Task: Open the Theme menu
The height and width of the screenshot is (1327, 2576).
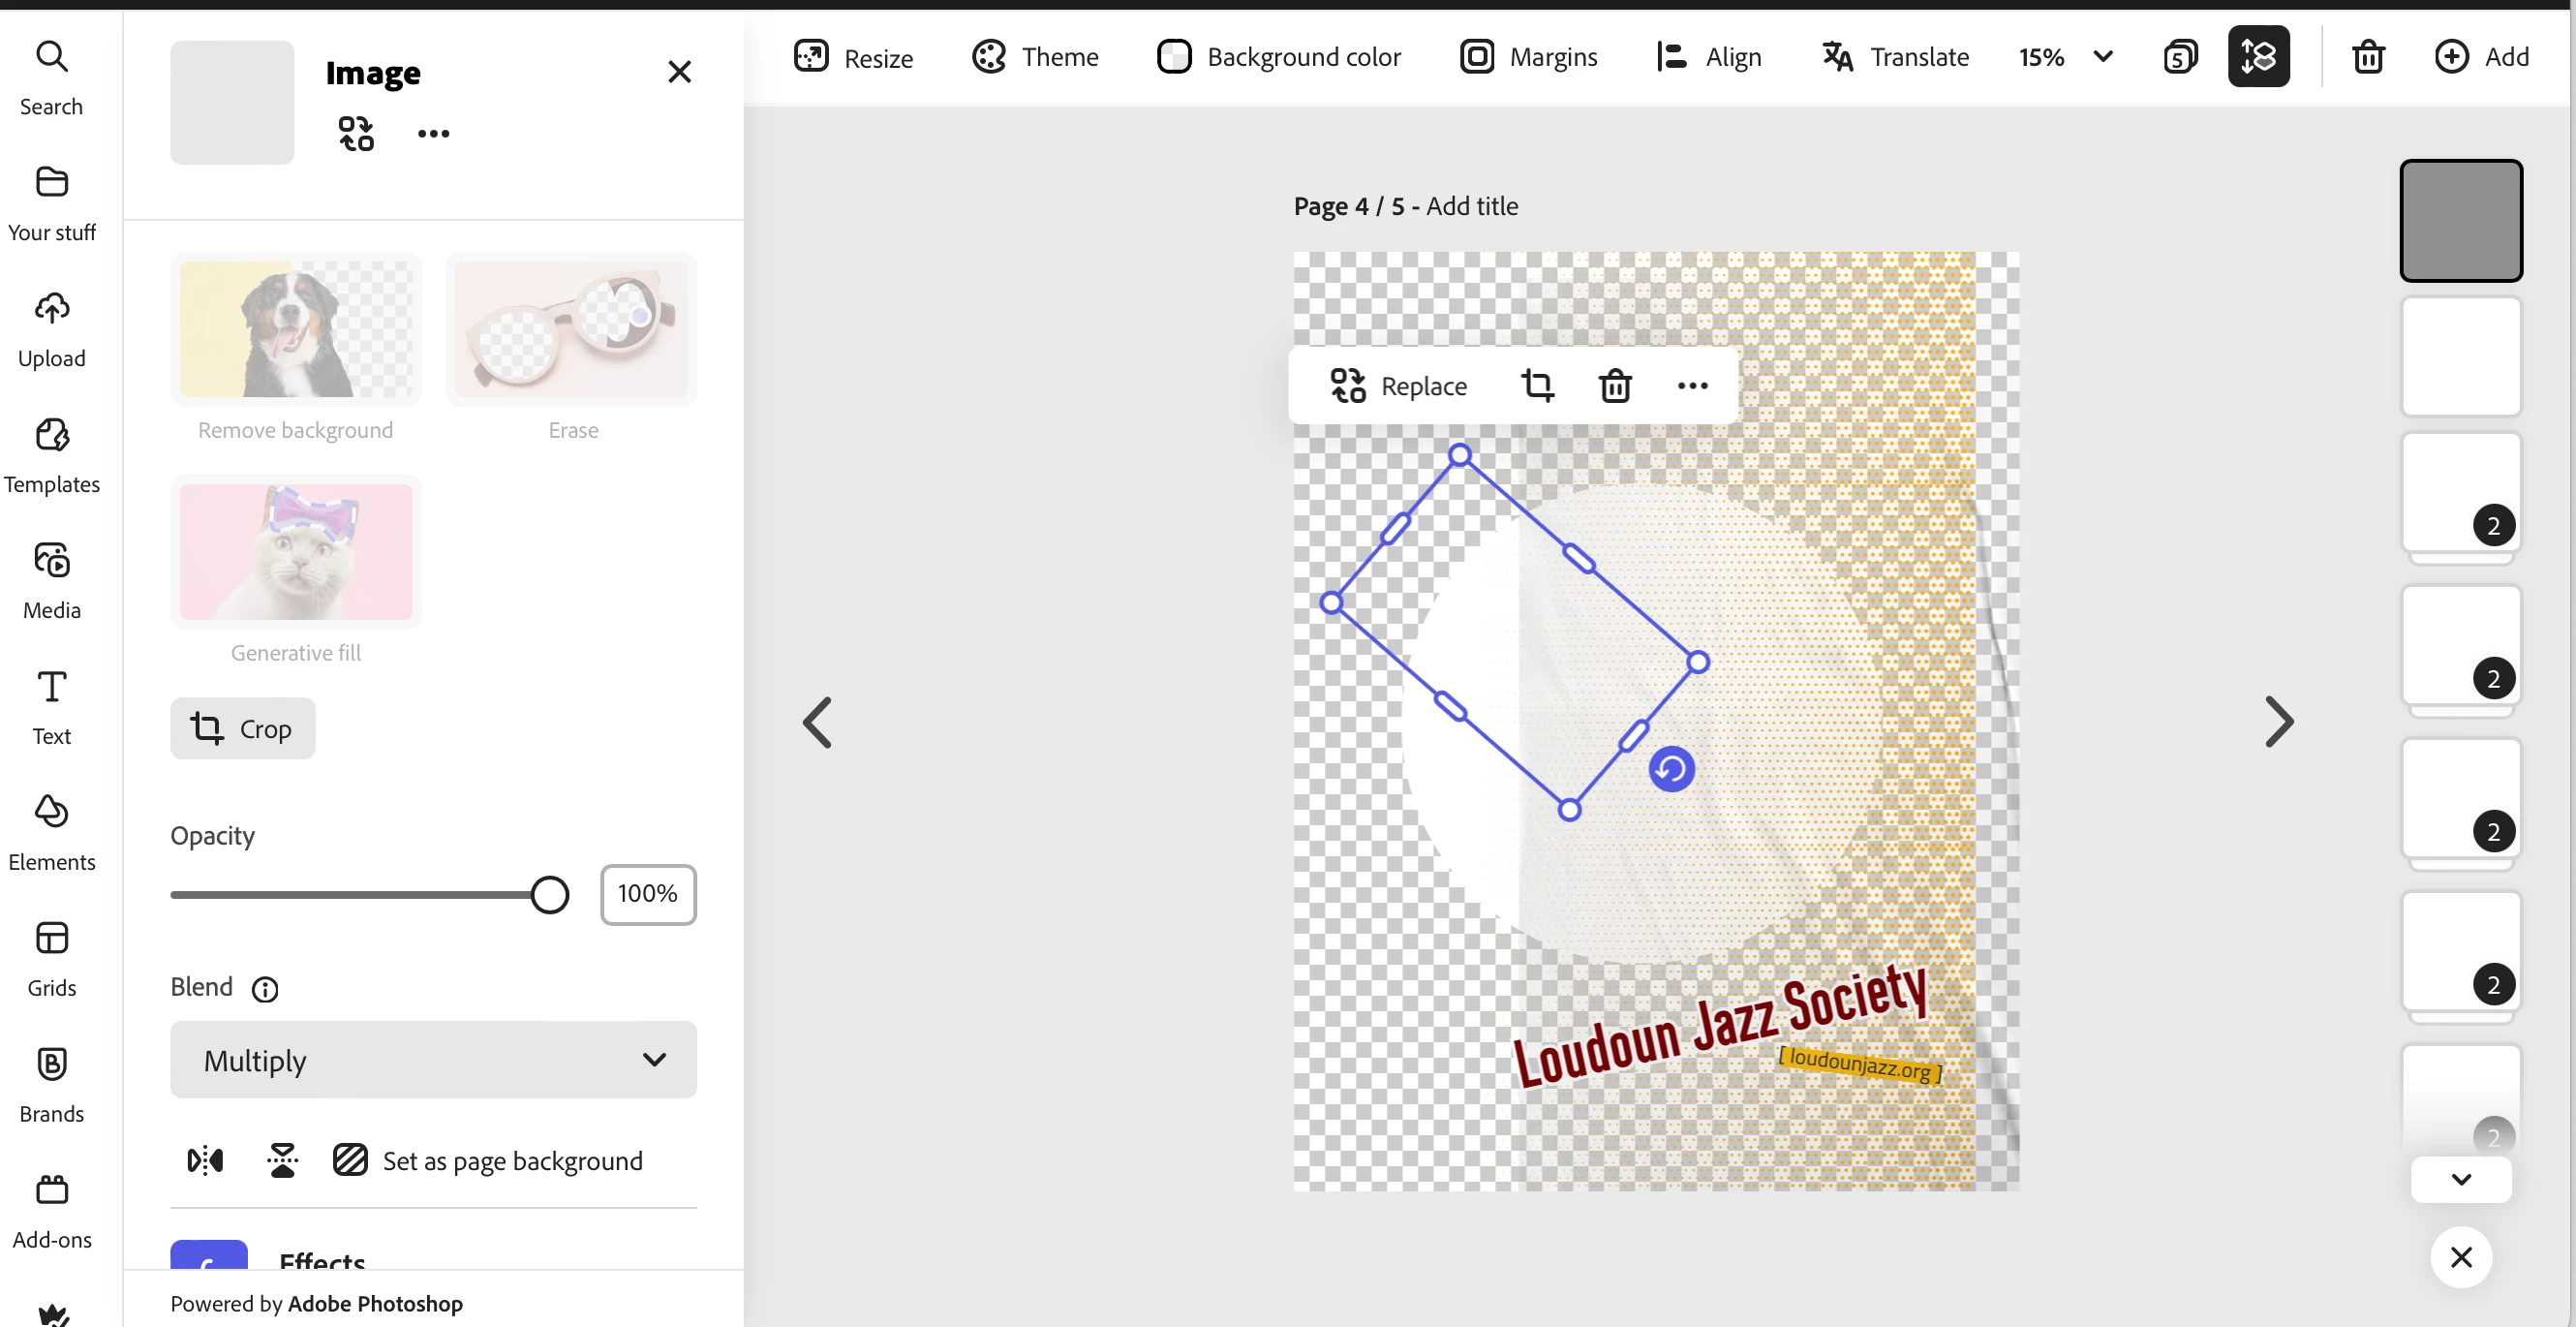Action: (x=1035, y=57)
